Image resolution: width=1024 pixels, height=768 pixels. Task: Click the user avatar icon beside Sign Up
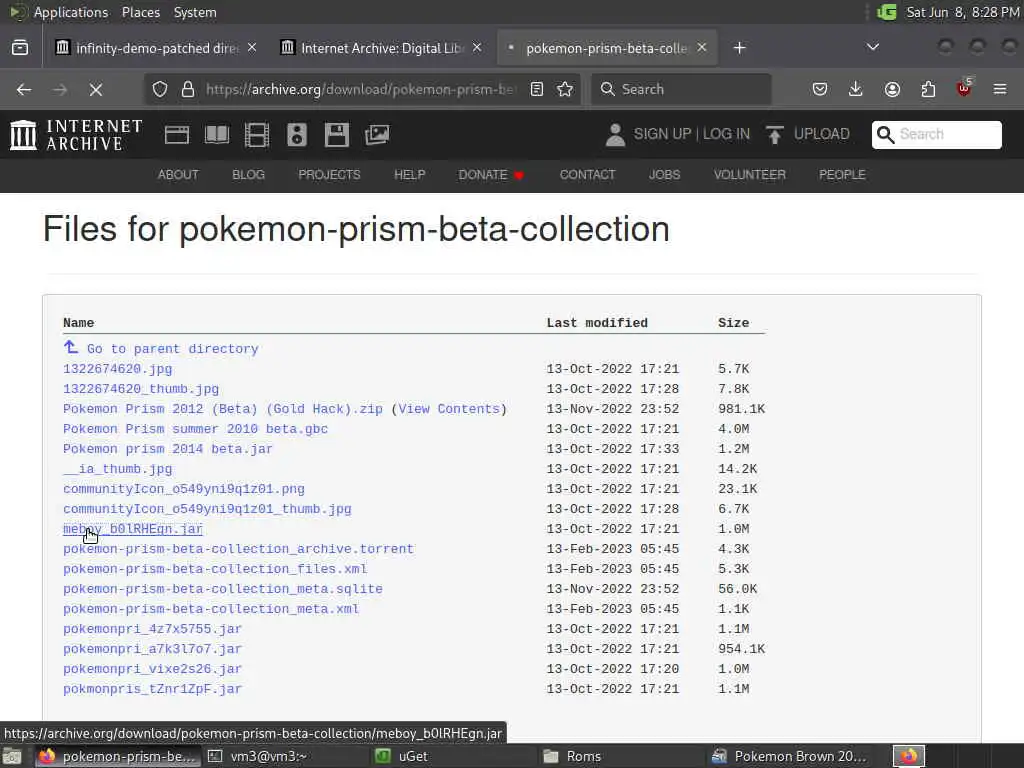coord(615,135)
